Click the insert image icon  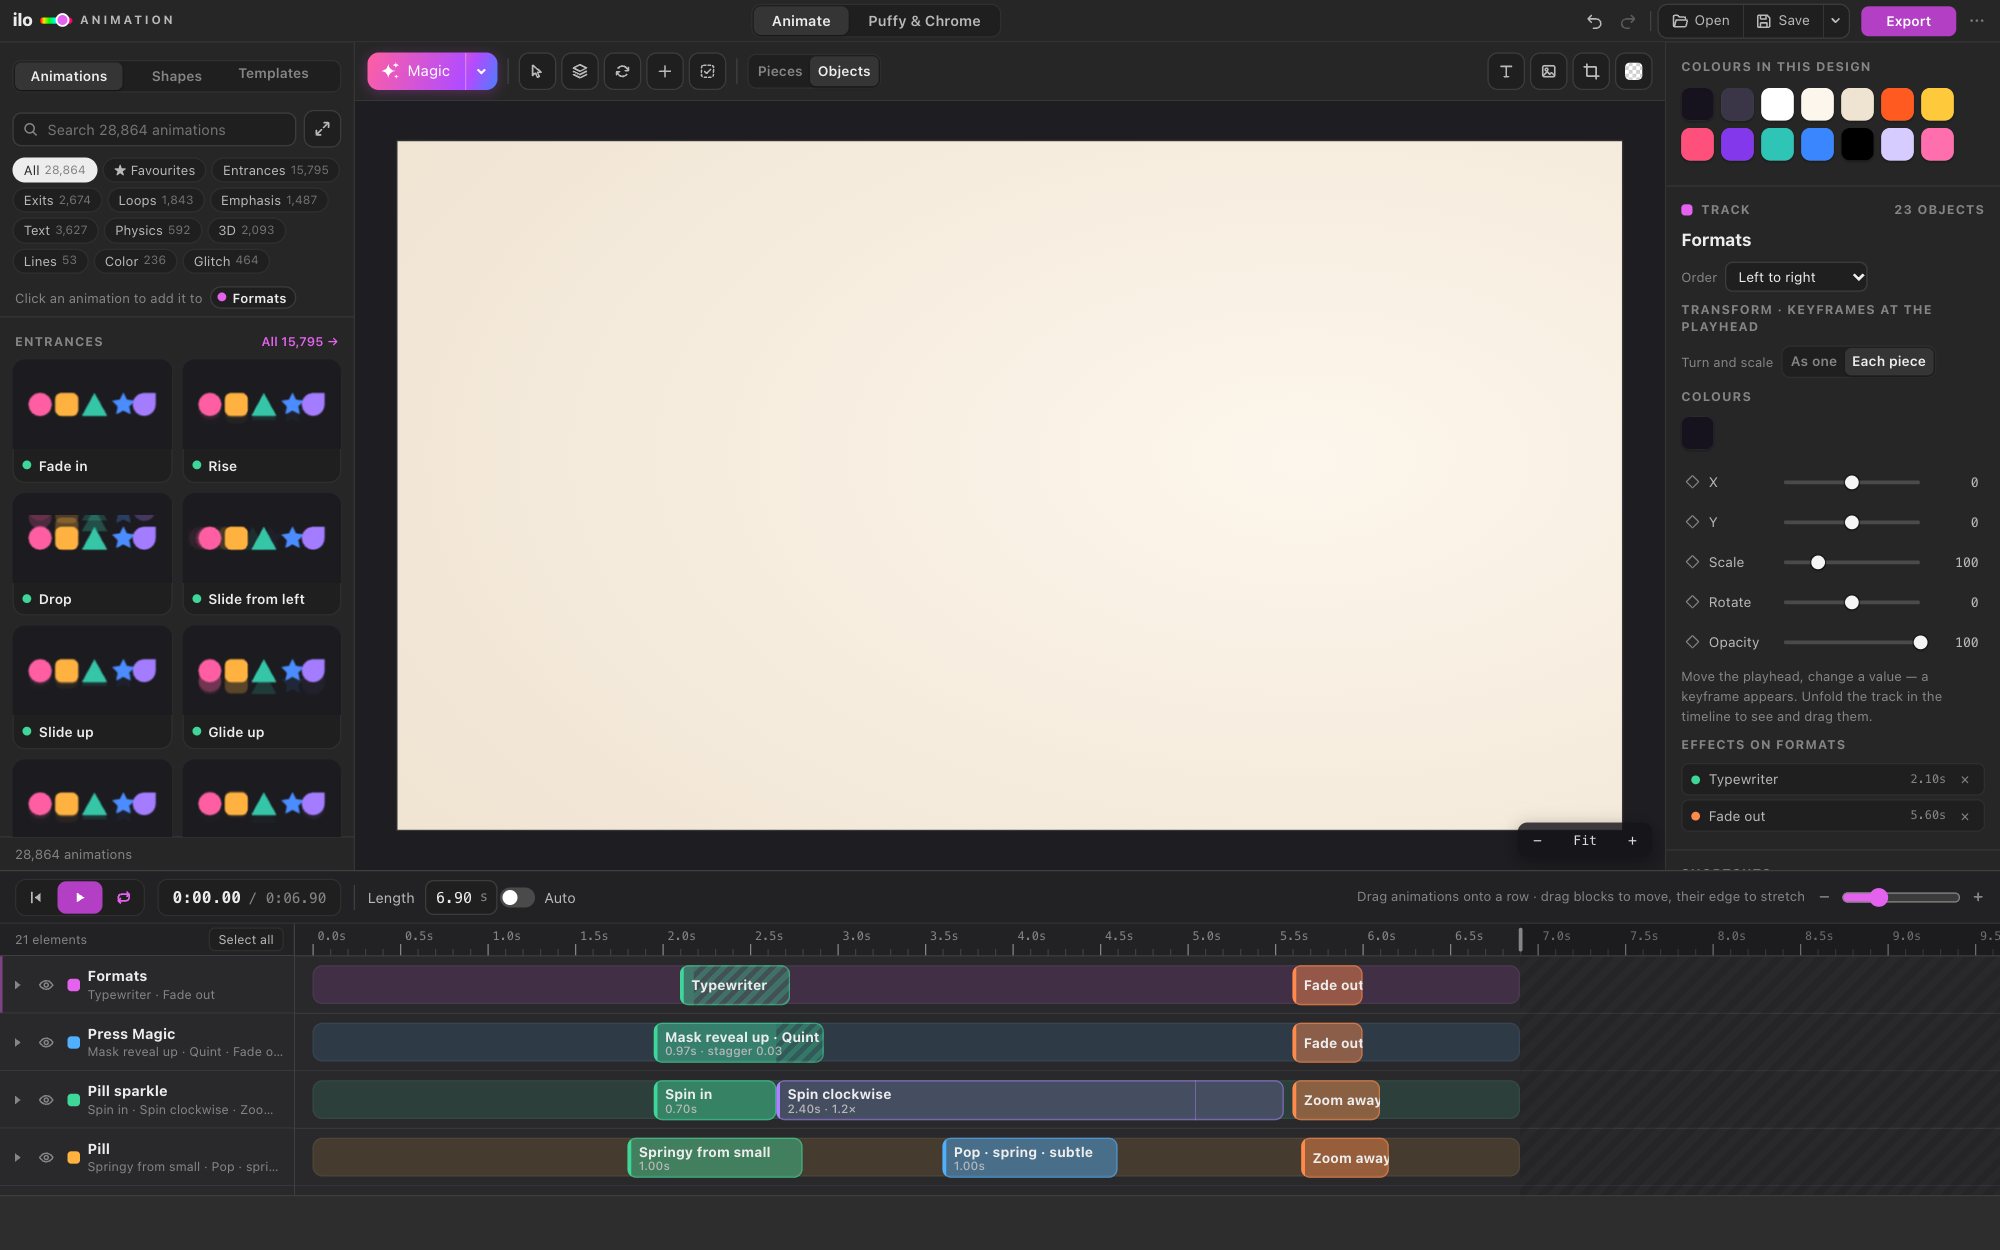[x=1549, y=71]
